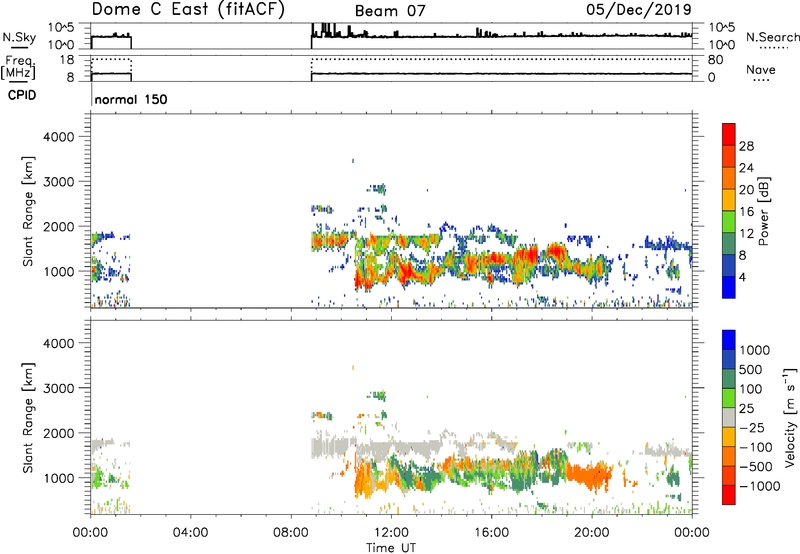800x554 pixels.
Task: Click the 'Velocity [m s-1]' colorbar title
Action: click(791, 417)
